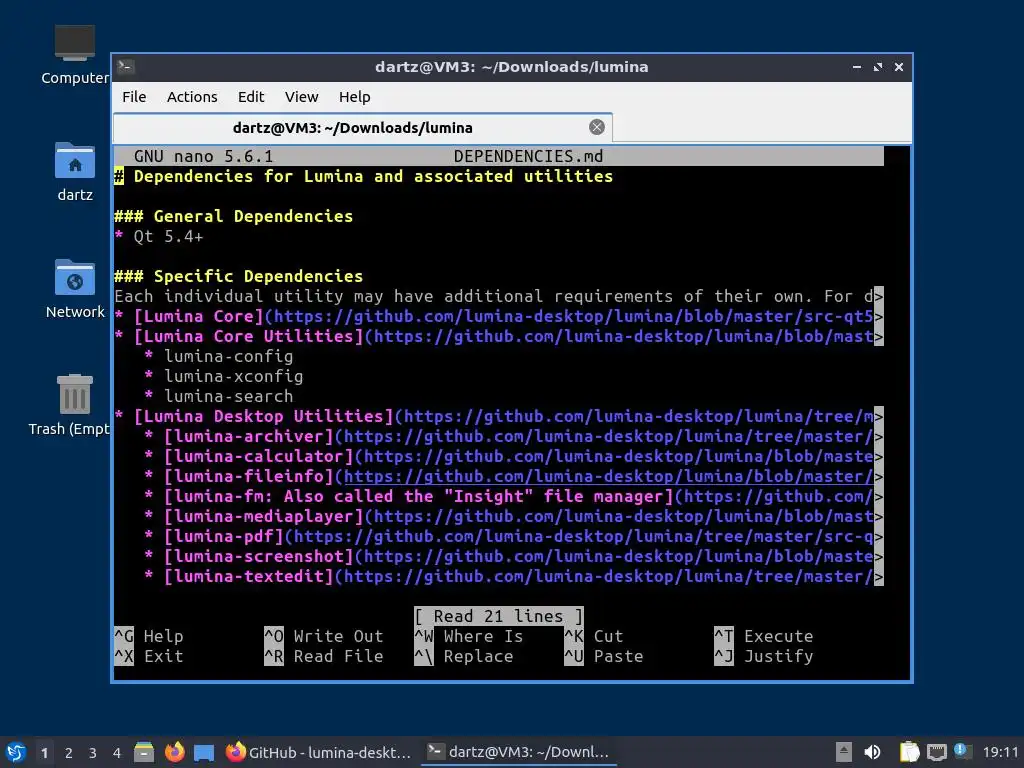
Task: Open the update notification tray icon
Action: 962,751
